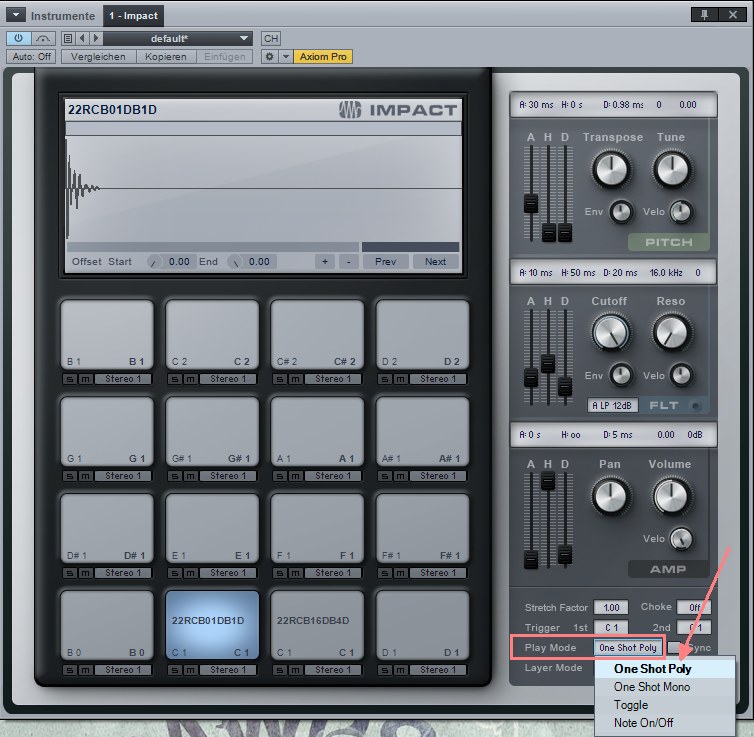Click the Kopieren button
The width and height of the screenshot is (754, 737).
click(x=165, y=57)
